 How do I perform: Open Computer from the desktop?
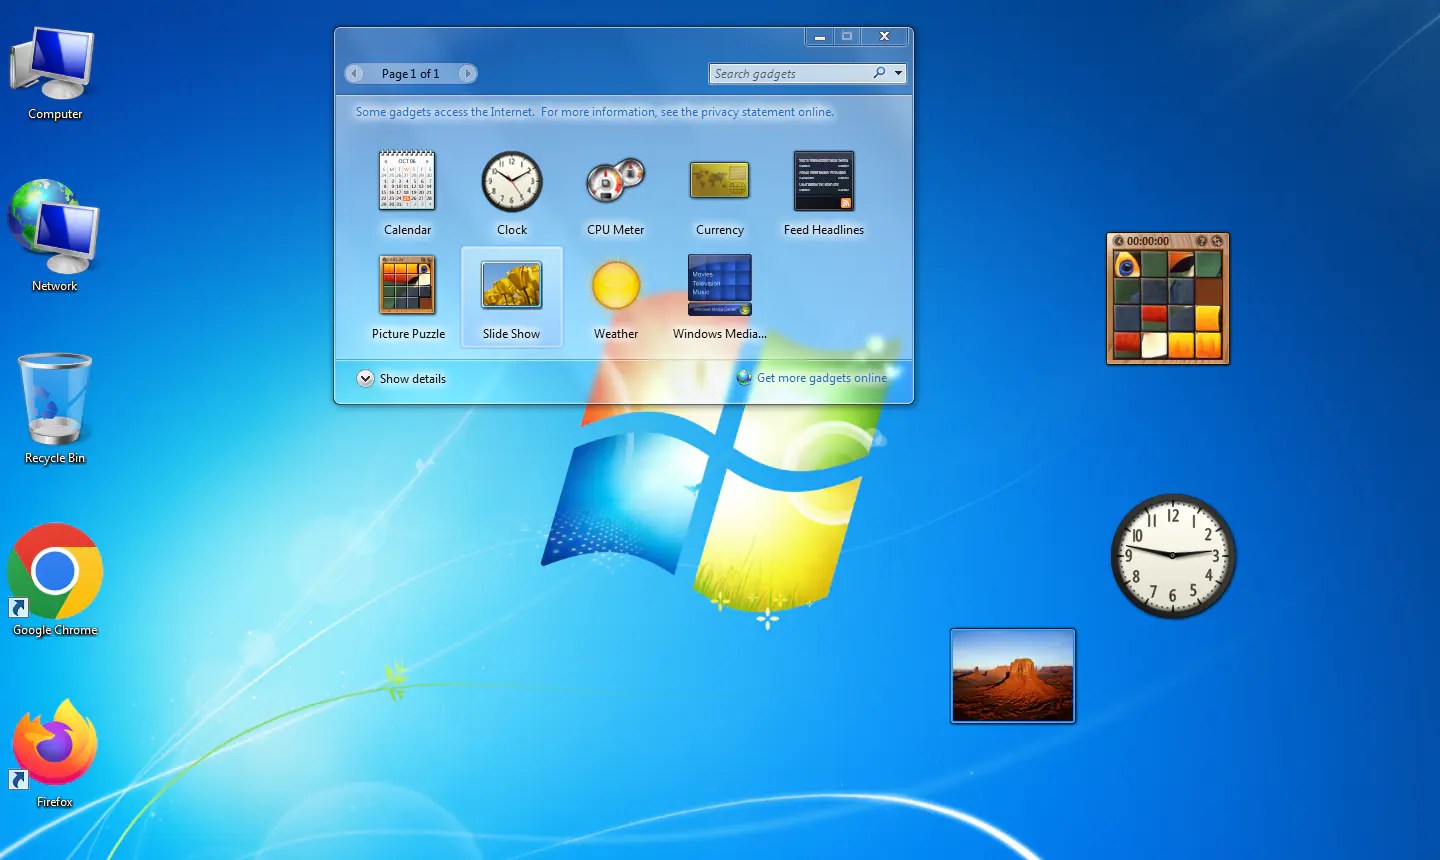coord(54,63)
